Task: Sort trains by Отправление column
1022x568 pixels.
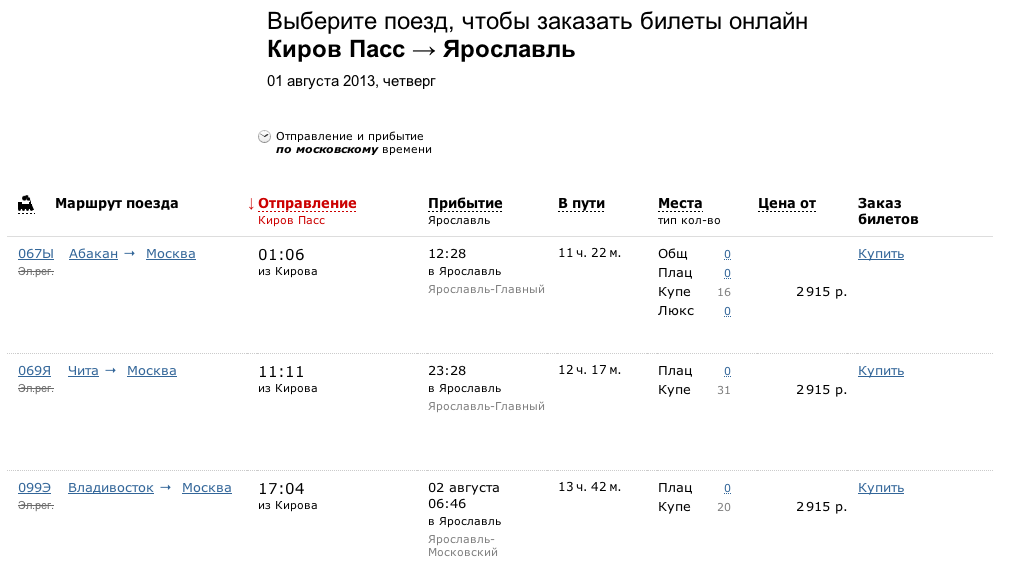Action: pos(307,203)
